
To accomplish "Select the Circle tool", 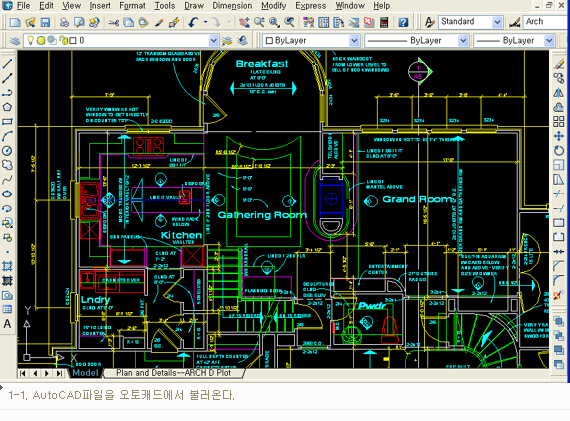I will [7, 151].
